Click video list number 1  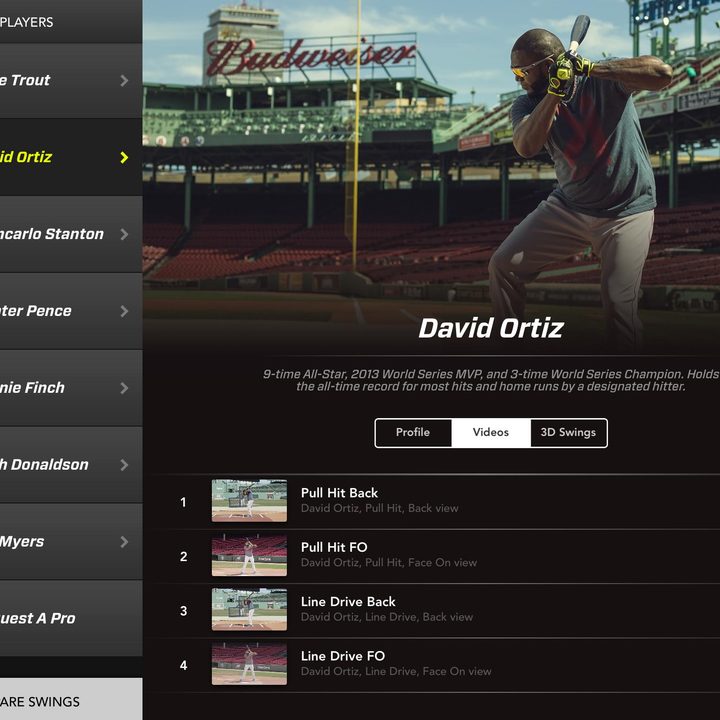[x=183, y=502]
